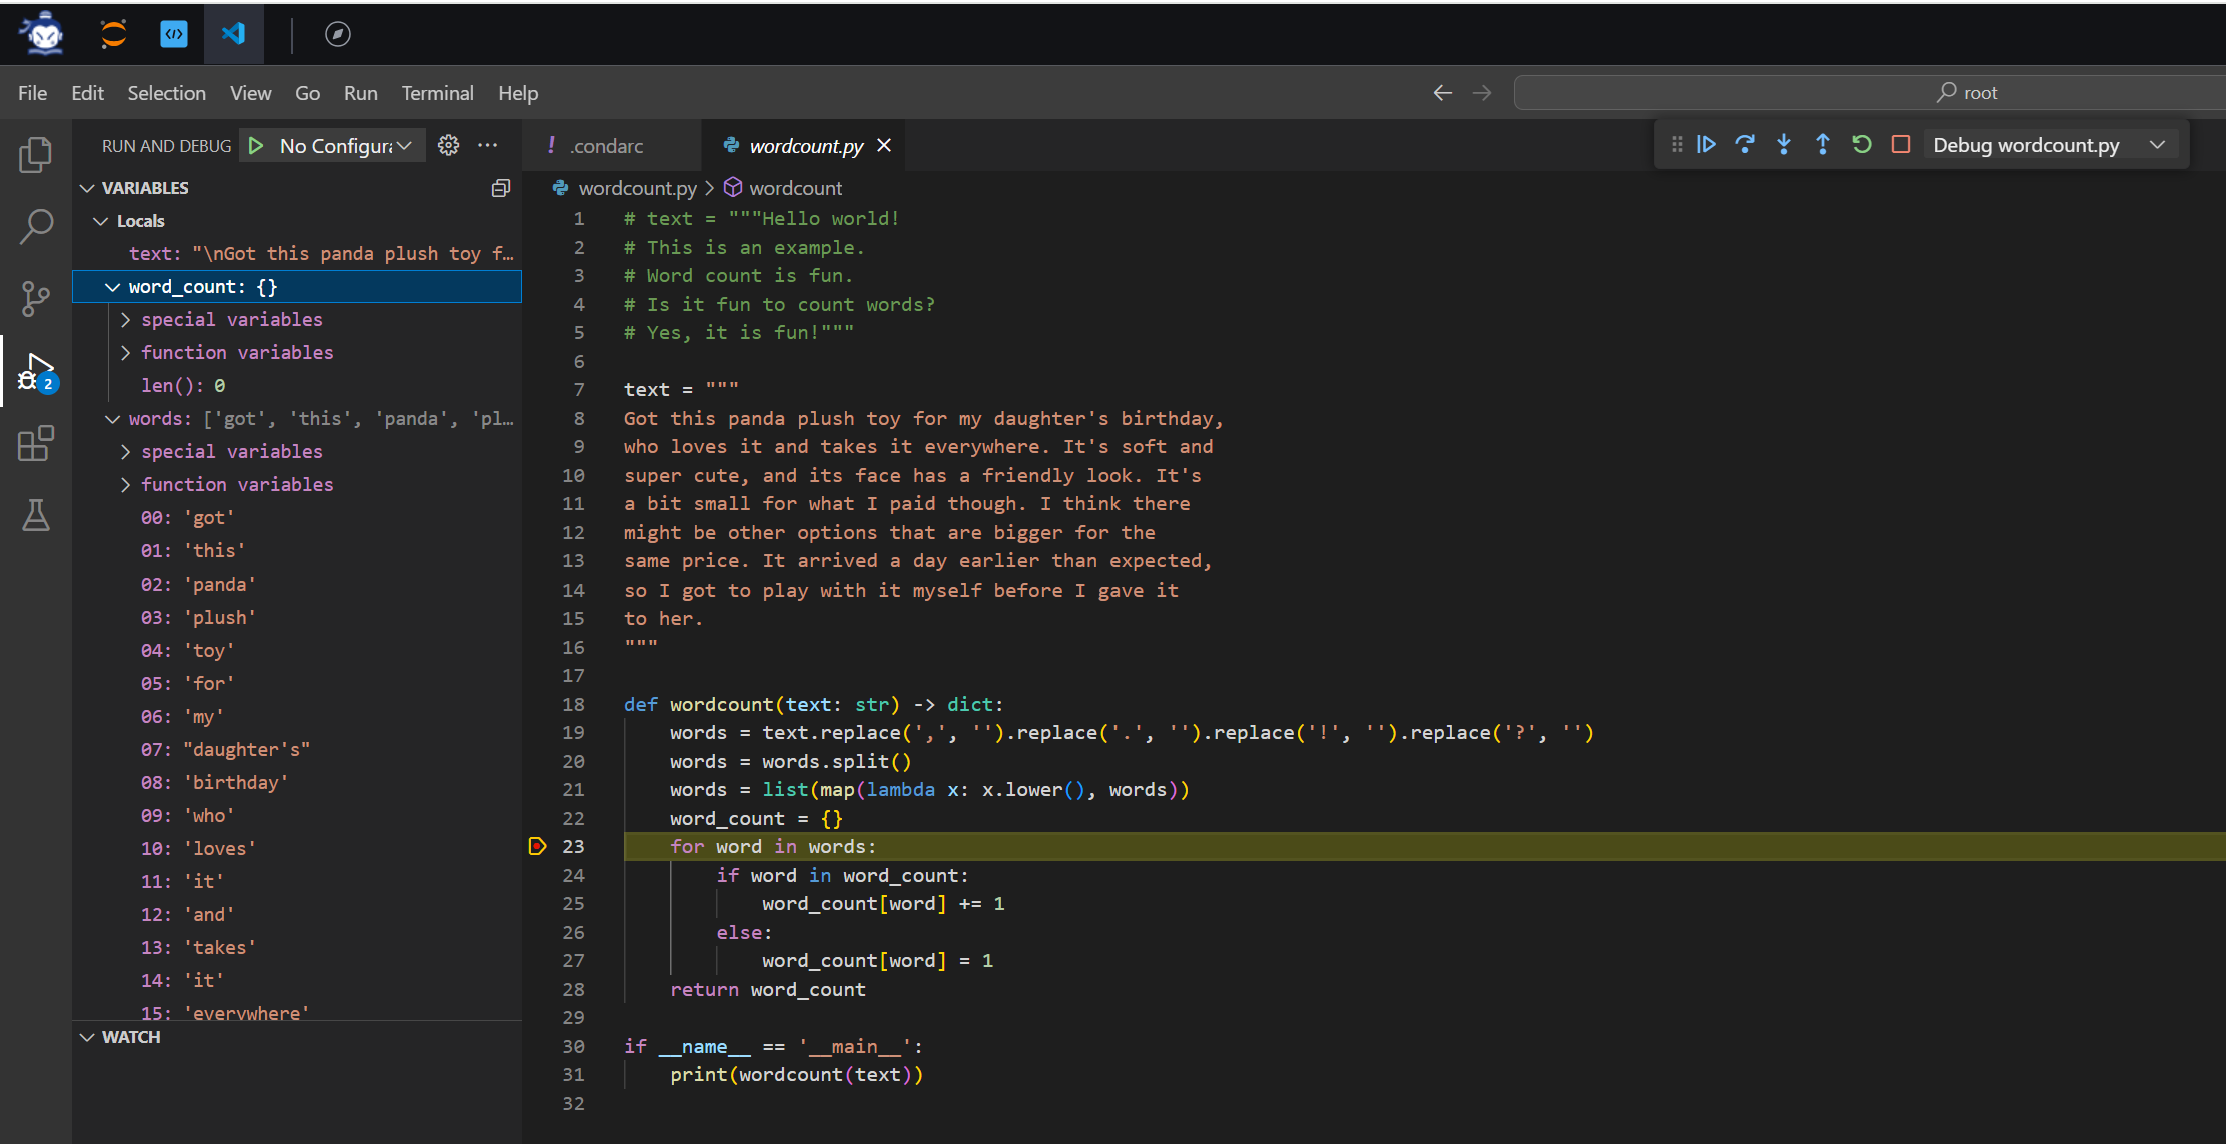Open the Debug wordcount.py session dropdown

click(2158, 145)
